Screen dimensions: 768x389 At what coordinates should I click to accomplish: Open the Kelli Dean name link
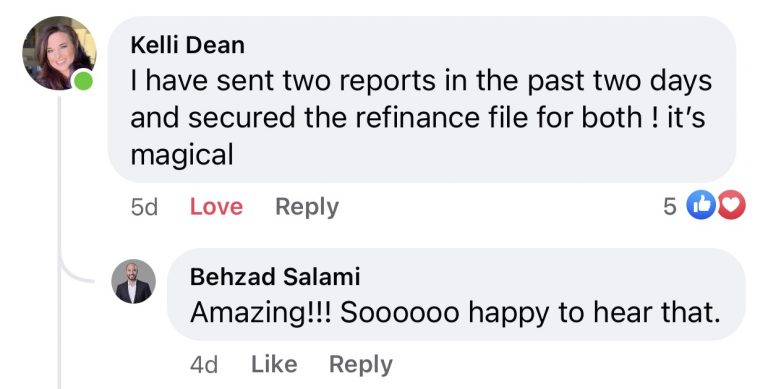[x=188, y=46]
